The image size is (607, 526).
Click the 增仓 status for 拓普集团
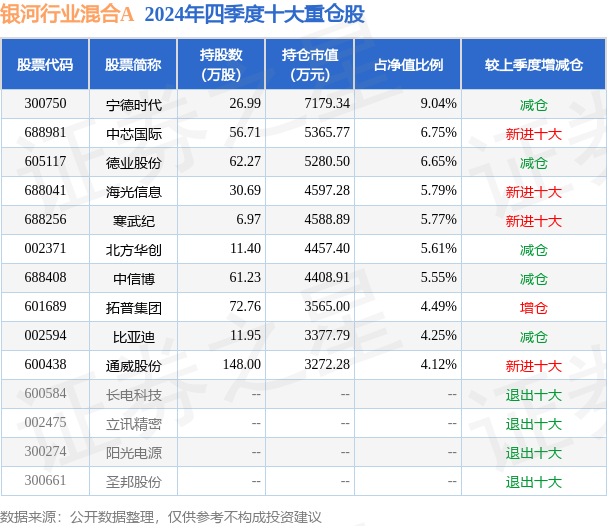[x=533, y=308]
